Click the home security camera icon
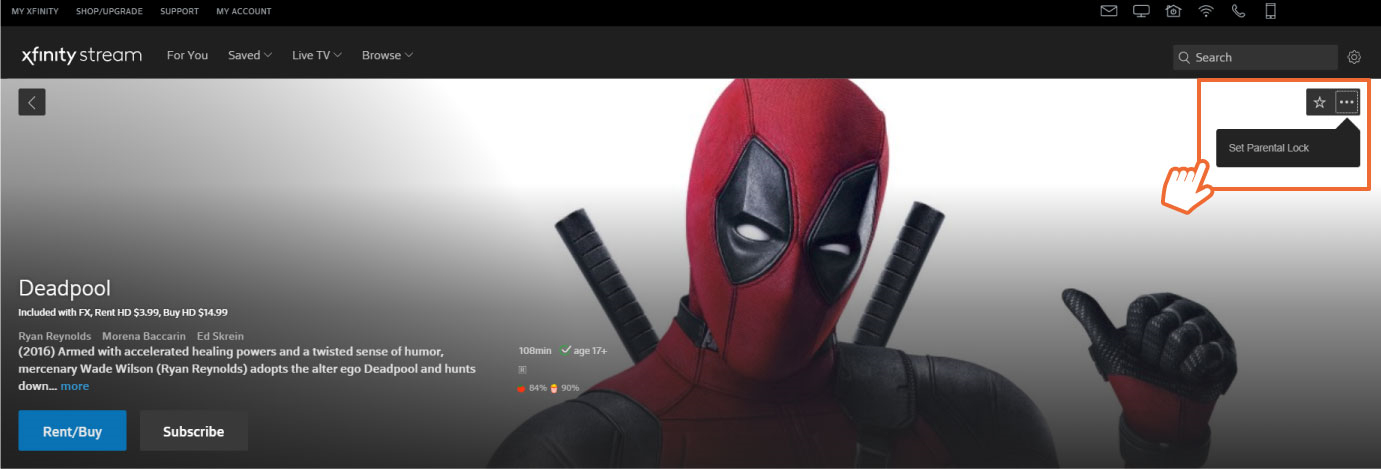 tap(1173, 12)
